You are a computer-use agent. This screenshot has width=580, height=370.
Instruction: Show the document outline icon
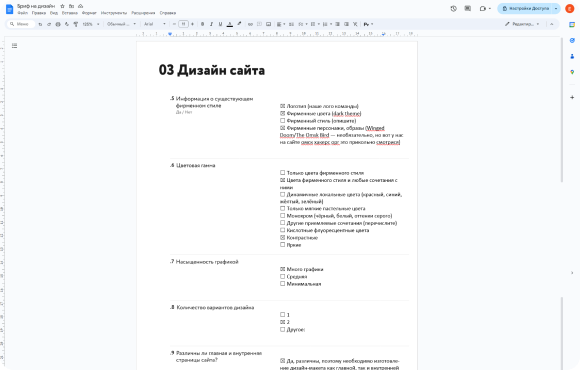[14, 46]
